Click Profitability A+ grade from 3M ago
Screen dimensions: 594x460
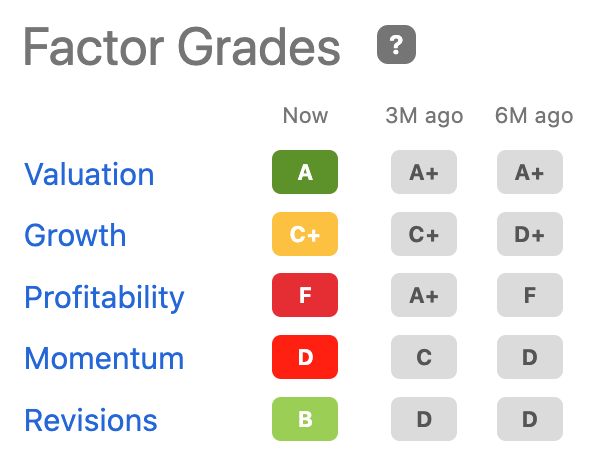424,295
